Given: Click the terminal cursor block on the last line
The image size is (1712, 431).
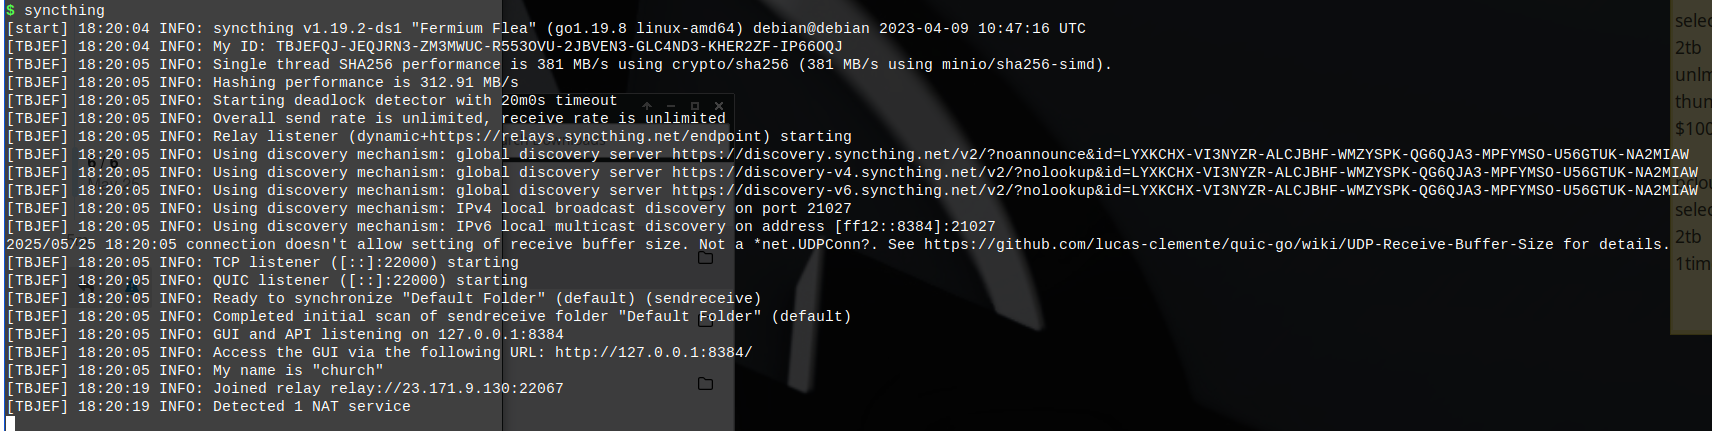Looking at the screenshot, I should (x=10, y=423).
